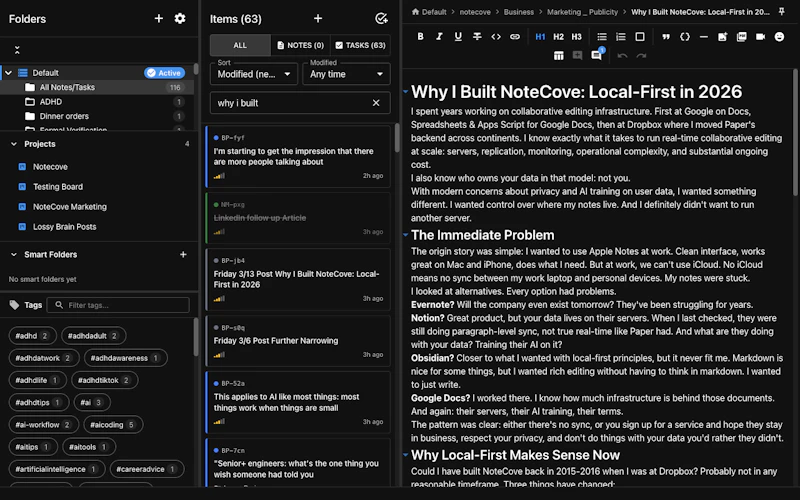Viewport: 800px width, 500px height.
Task: Switch to TASKS (63) tab
Action: pyautogui.click(x=360, y=45)
